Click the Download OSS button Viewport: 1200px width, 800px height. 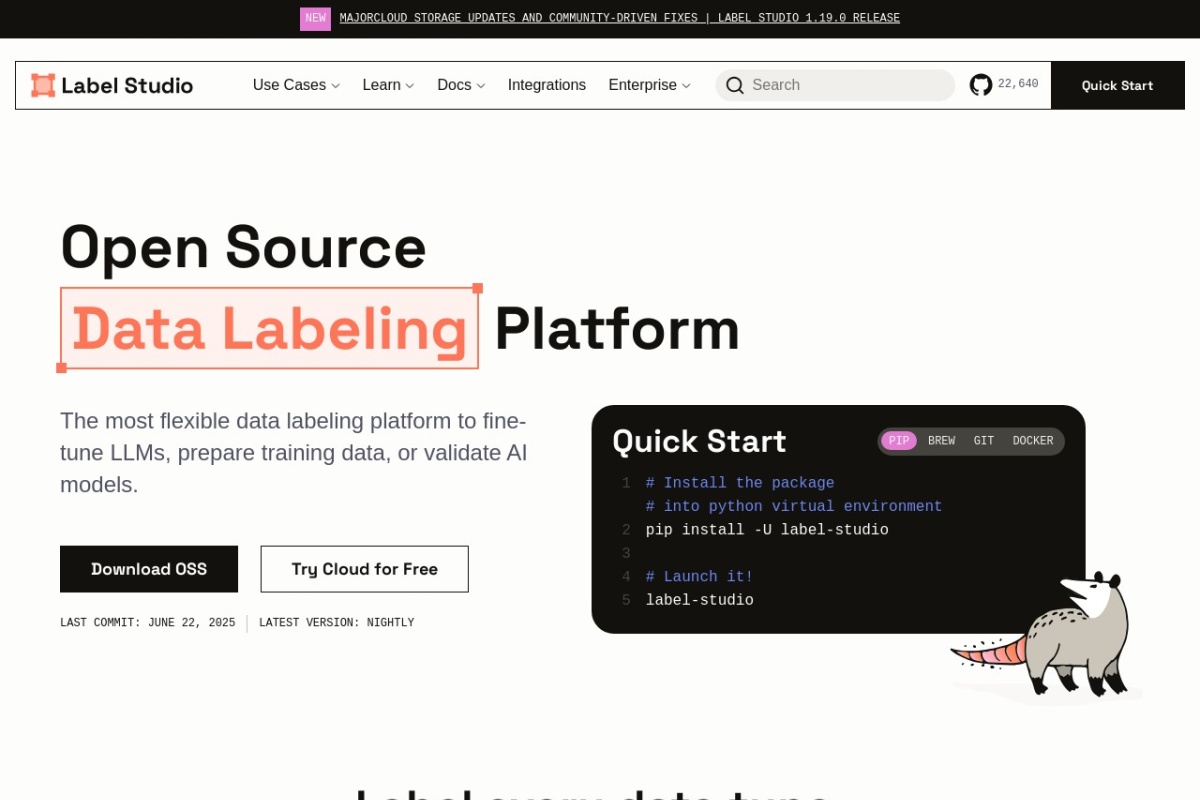(x=149, y=568)
